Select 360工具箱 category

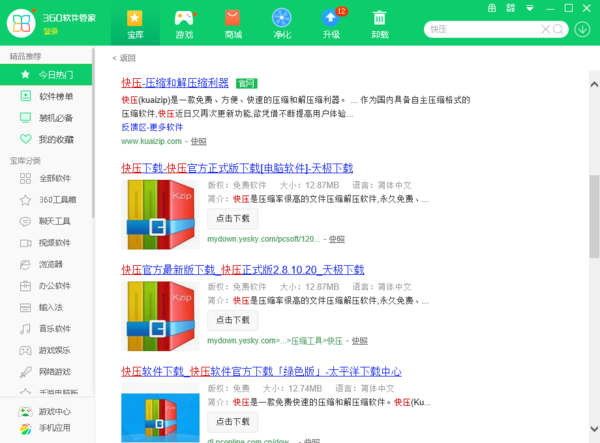(46, 200)
